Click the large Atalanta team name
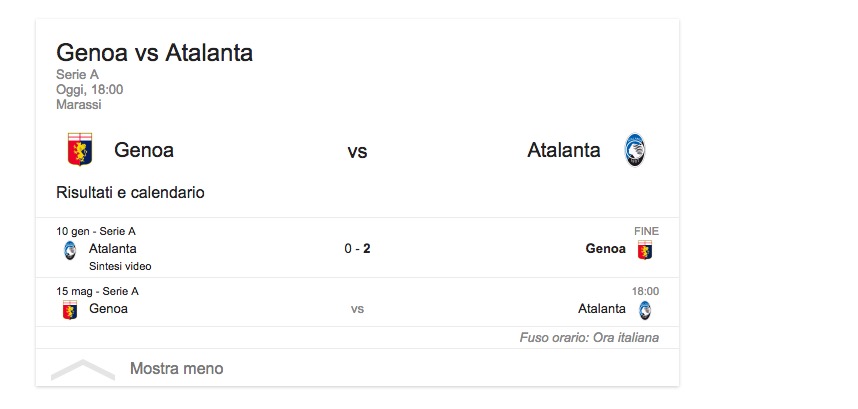 564,150
